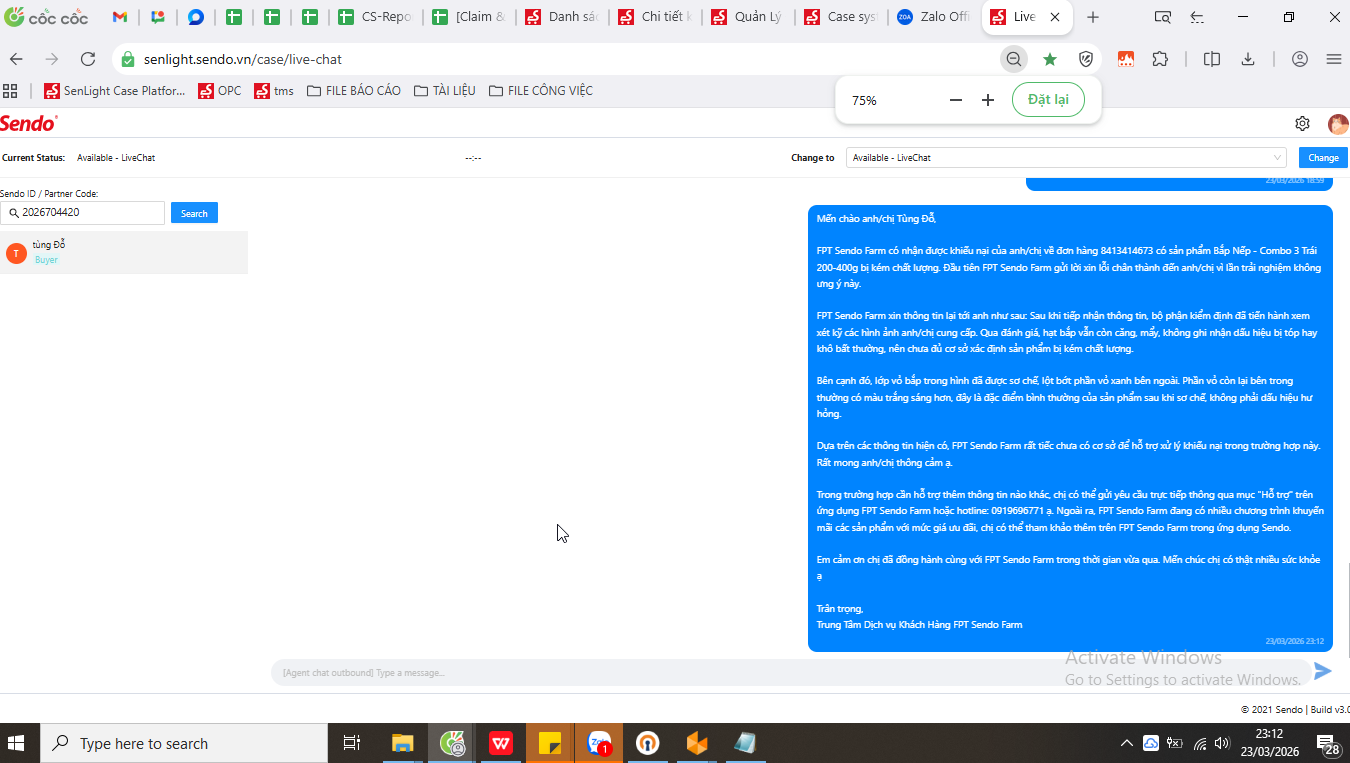Image resolution: width=1350 pixels, height=763 pixels.
Task: Send the chat message with the arrow icon
Action: [1323, 671]
